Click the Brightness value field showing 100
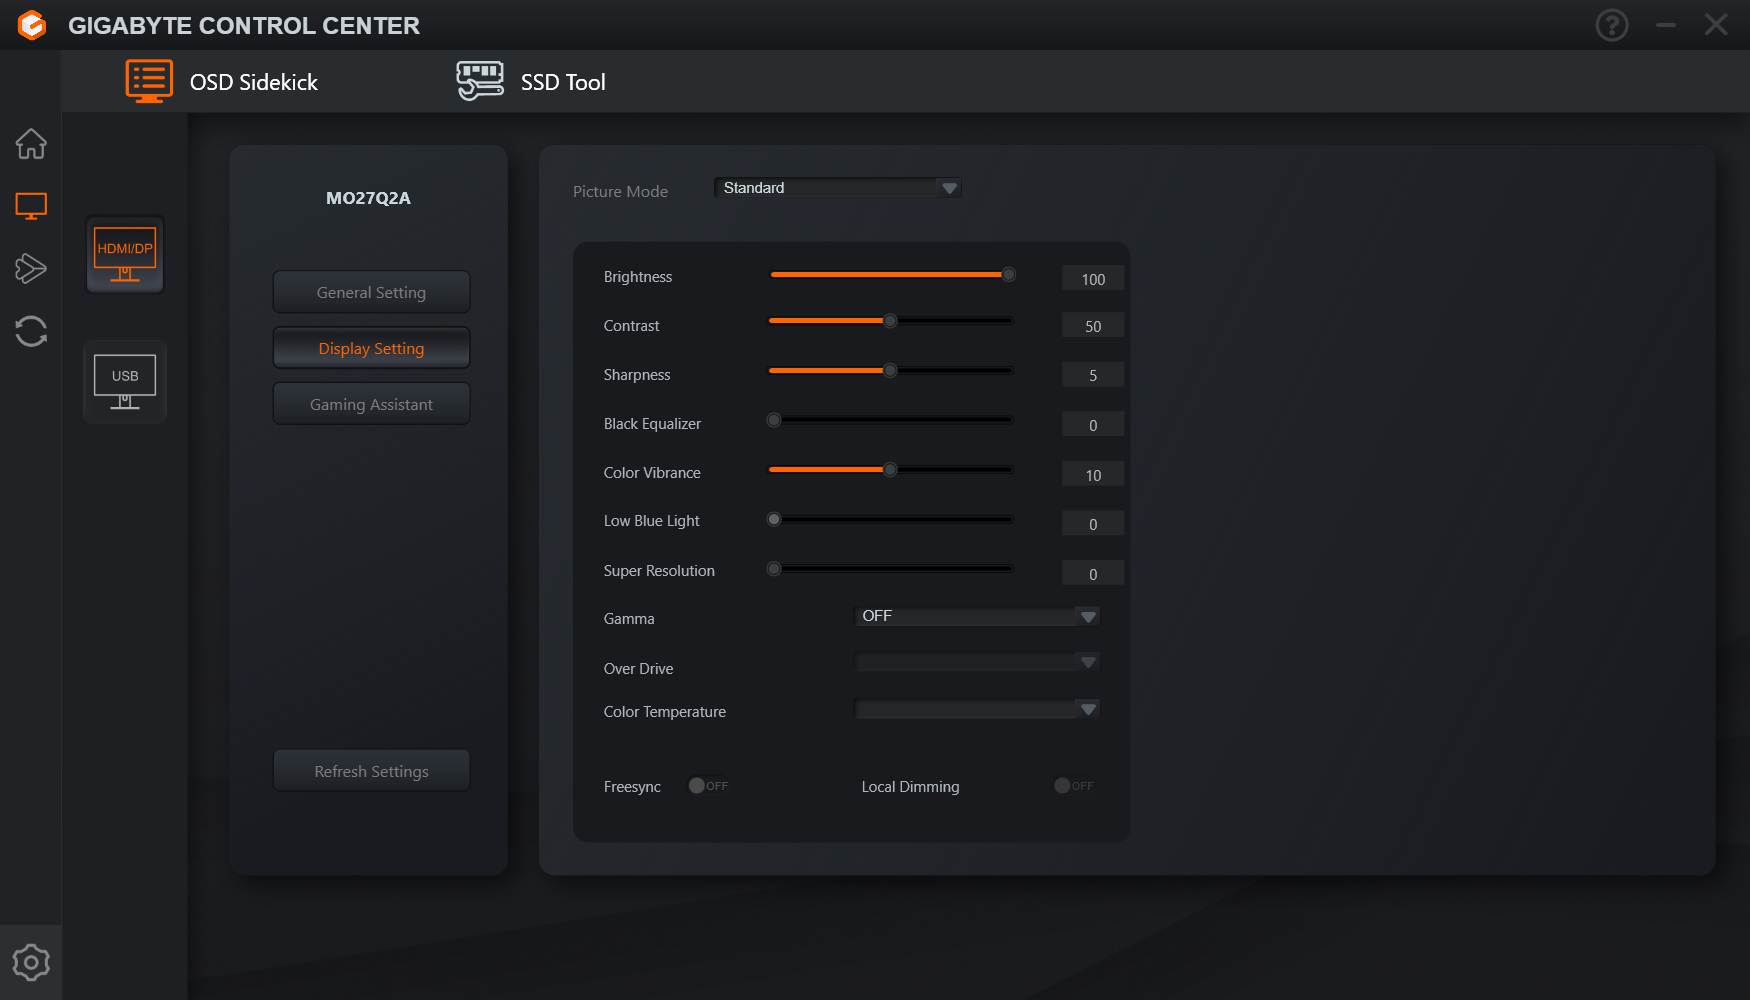Screen dimensions: 1750x1000 (1093, 278)
